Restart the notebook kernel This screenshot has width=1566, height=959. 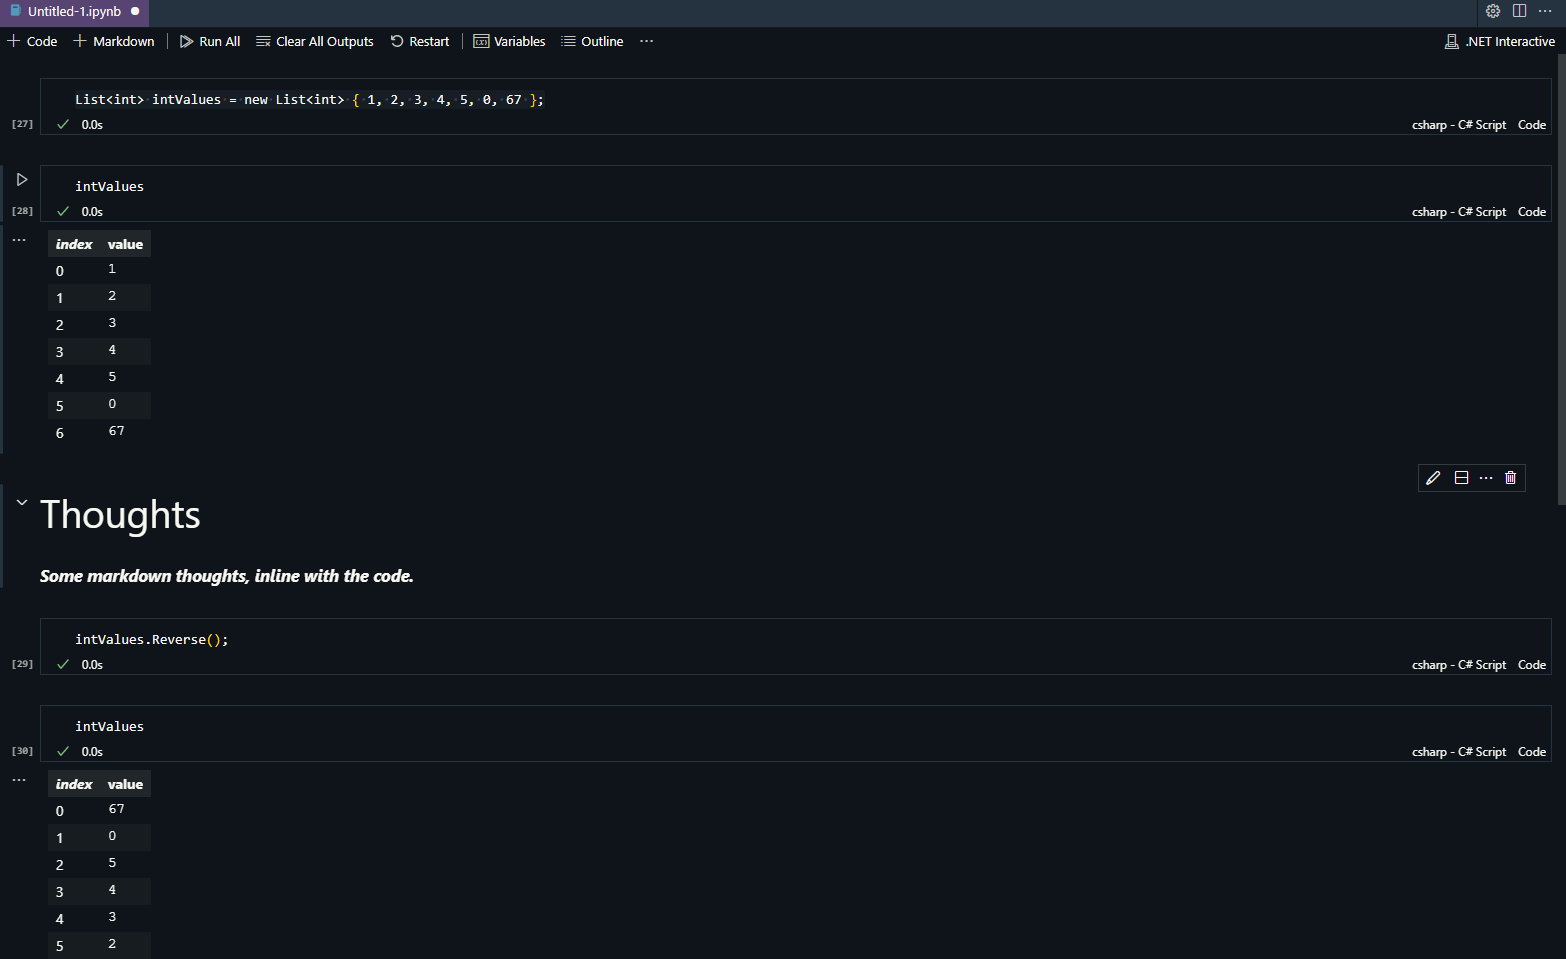coord(420,41)
